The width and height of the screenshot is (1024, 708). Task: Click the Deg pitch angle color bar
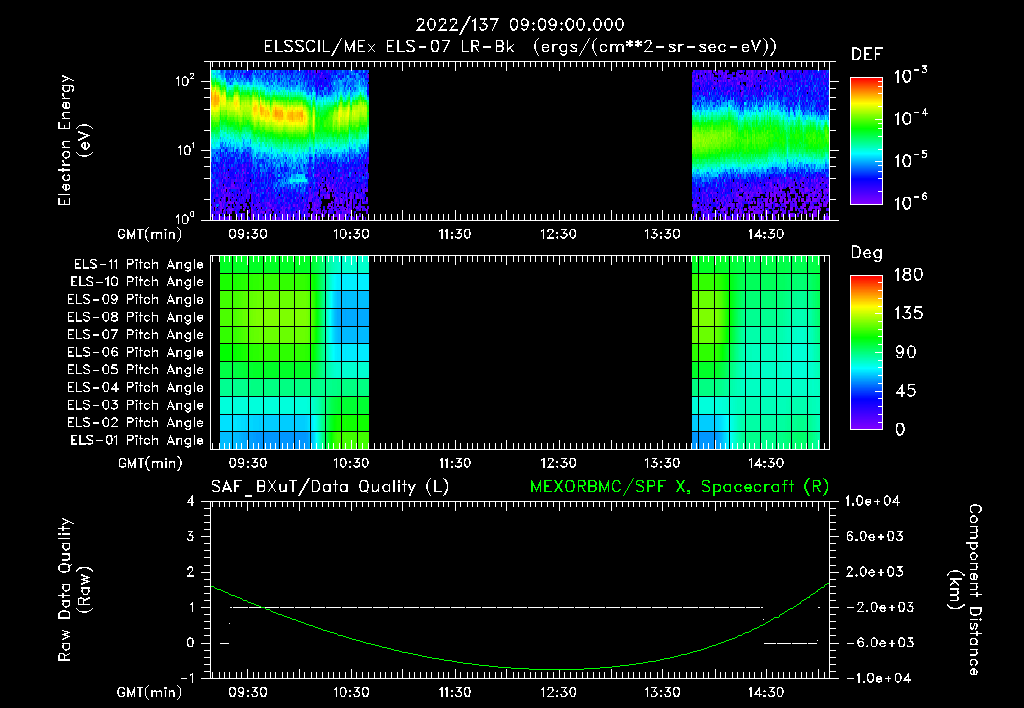pyautogui.click(x=866, y=353)
